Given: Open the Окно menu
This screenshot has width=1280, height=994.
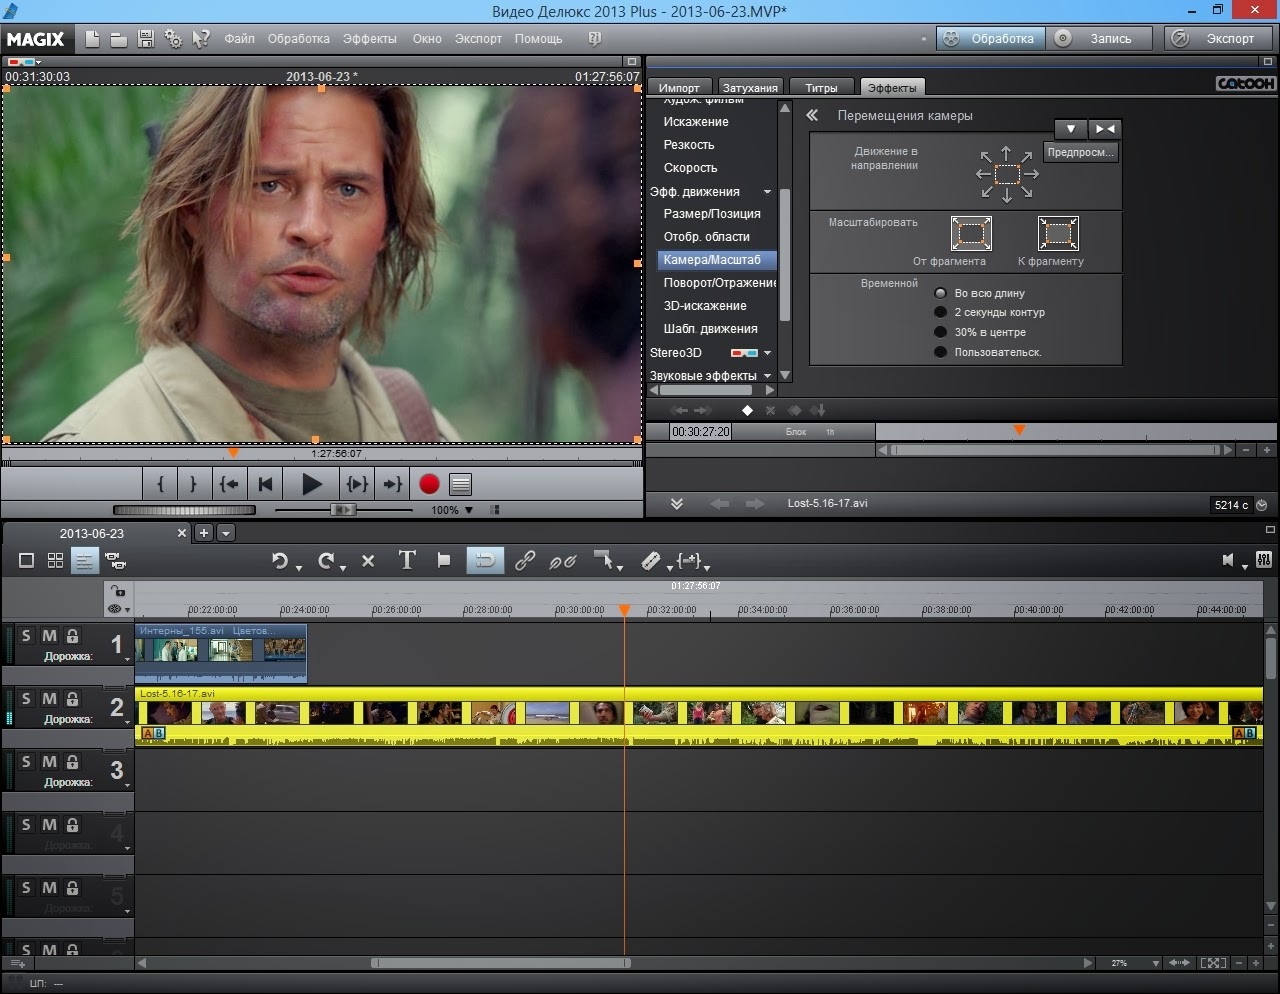Looking at the screenshot, I should [427, 39].
